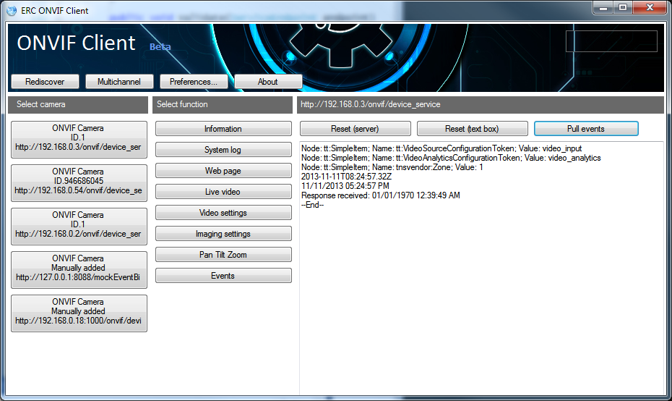Click the empty box in banner's top right
This screenshot has height=401, width=672.
click(x=612, y=41)
